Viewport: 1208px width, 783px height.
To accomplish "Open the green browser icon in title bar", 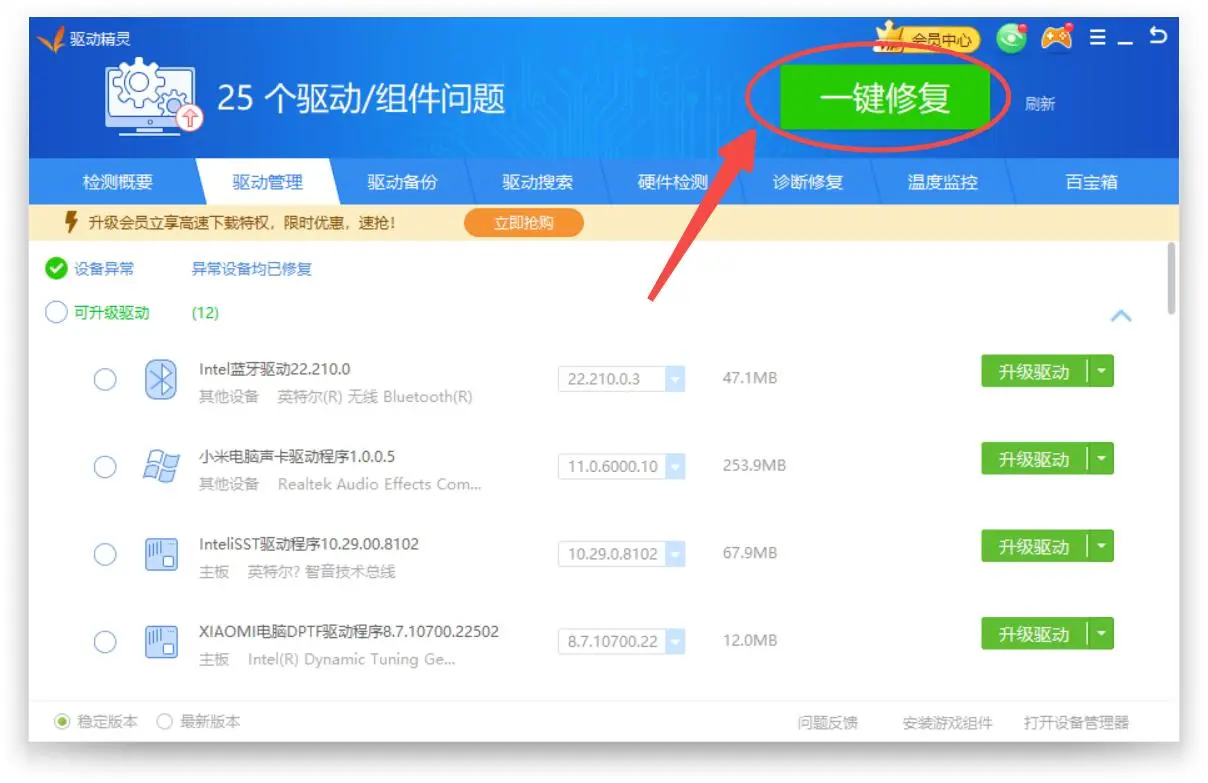I will [x=1011, y=38].
